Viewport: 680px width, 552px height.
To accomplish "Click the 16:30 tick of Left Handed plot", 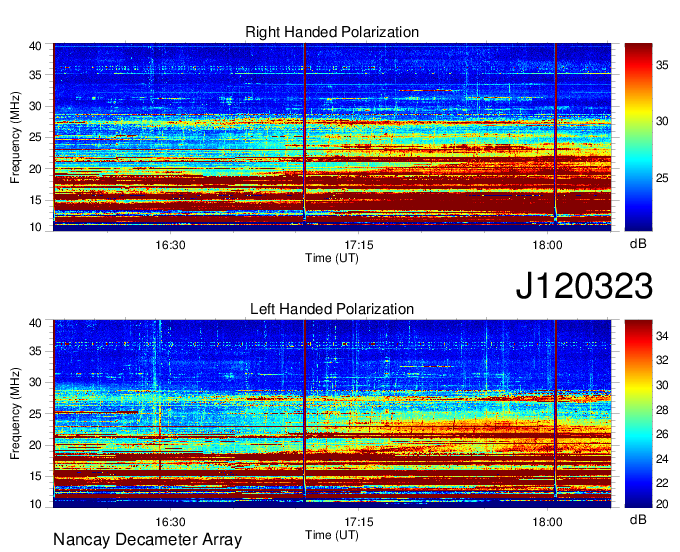I will point(170,521).
